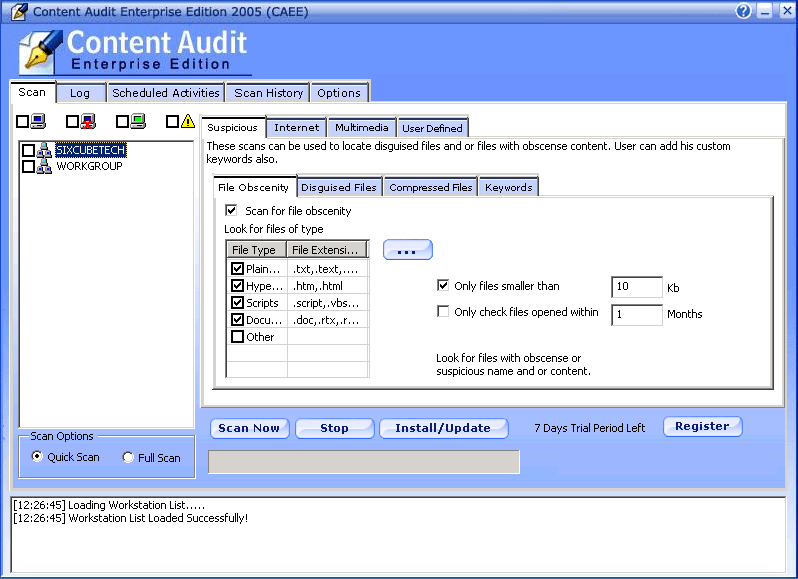The width and height of the screenshot is (798, 579).
Task: Click the 7 Days Trial Period Left text
Action: [589, 428]
